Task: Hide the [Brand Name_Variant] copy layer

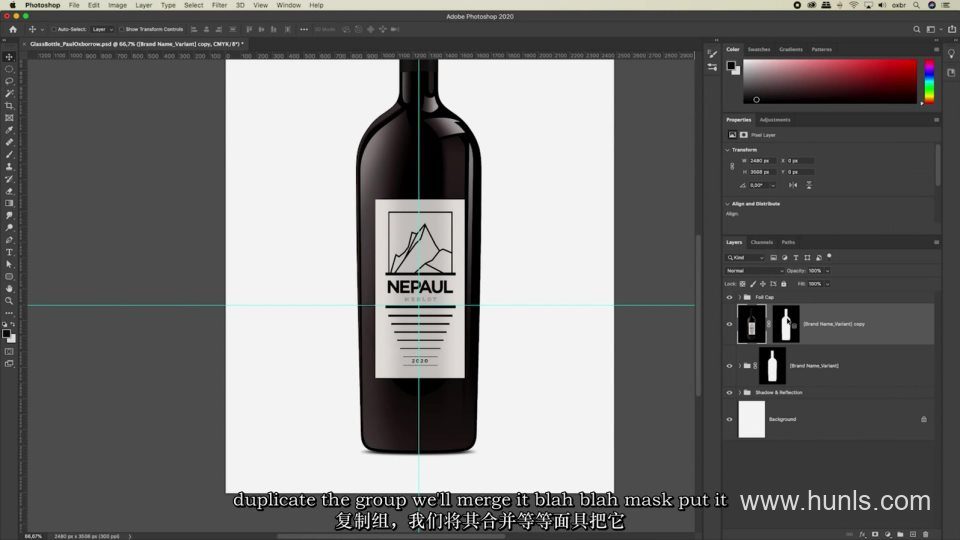Action: click(x=729, y=324)
